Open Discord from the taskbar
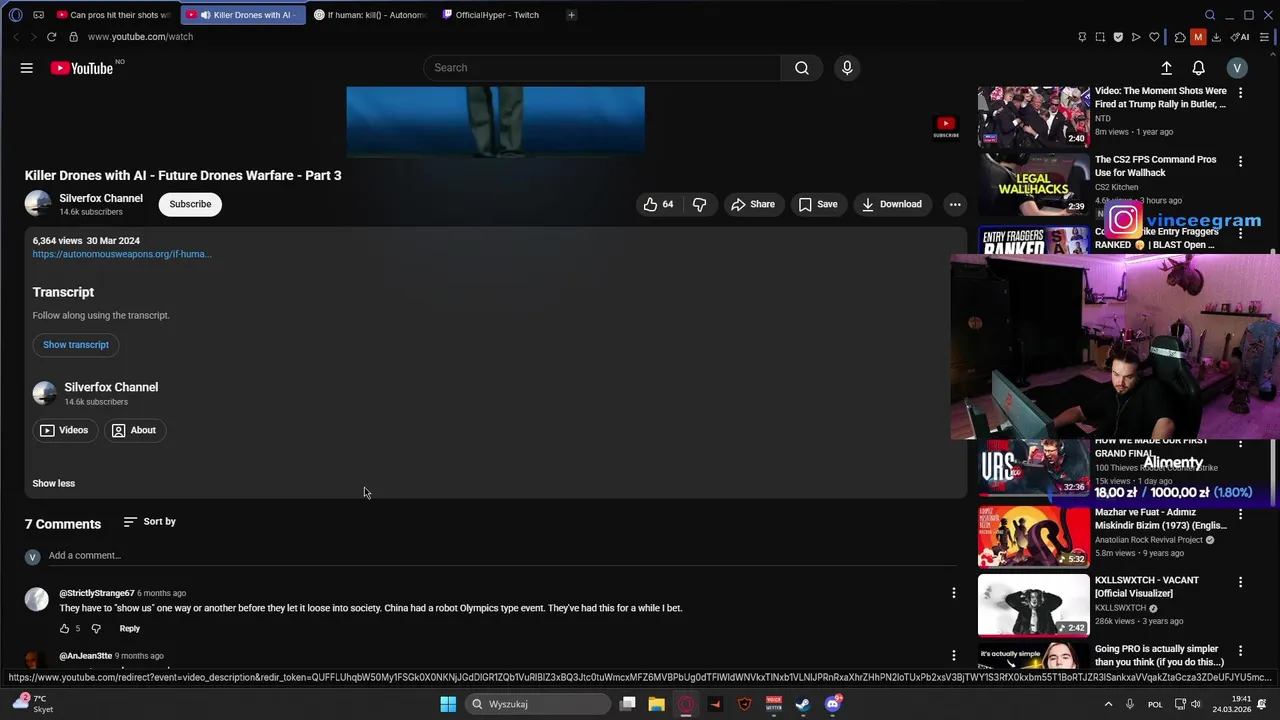Viewport: 1280px width, 720px height. [x=832, y=704]
